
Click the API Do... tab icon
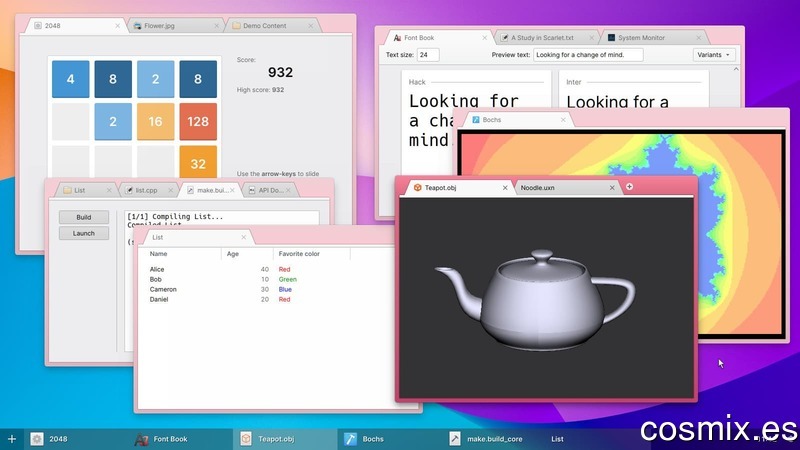(252, 190)
